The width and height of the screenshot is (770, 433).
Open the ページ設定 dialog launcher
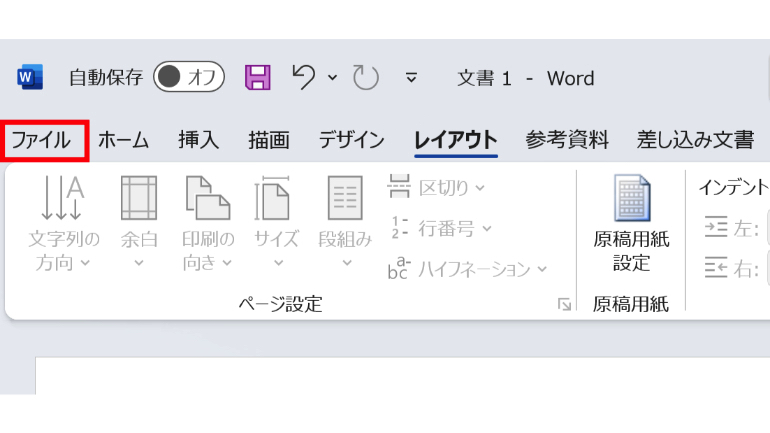[x=564, y=305]
